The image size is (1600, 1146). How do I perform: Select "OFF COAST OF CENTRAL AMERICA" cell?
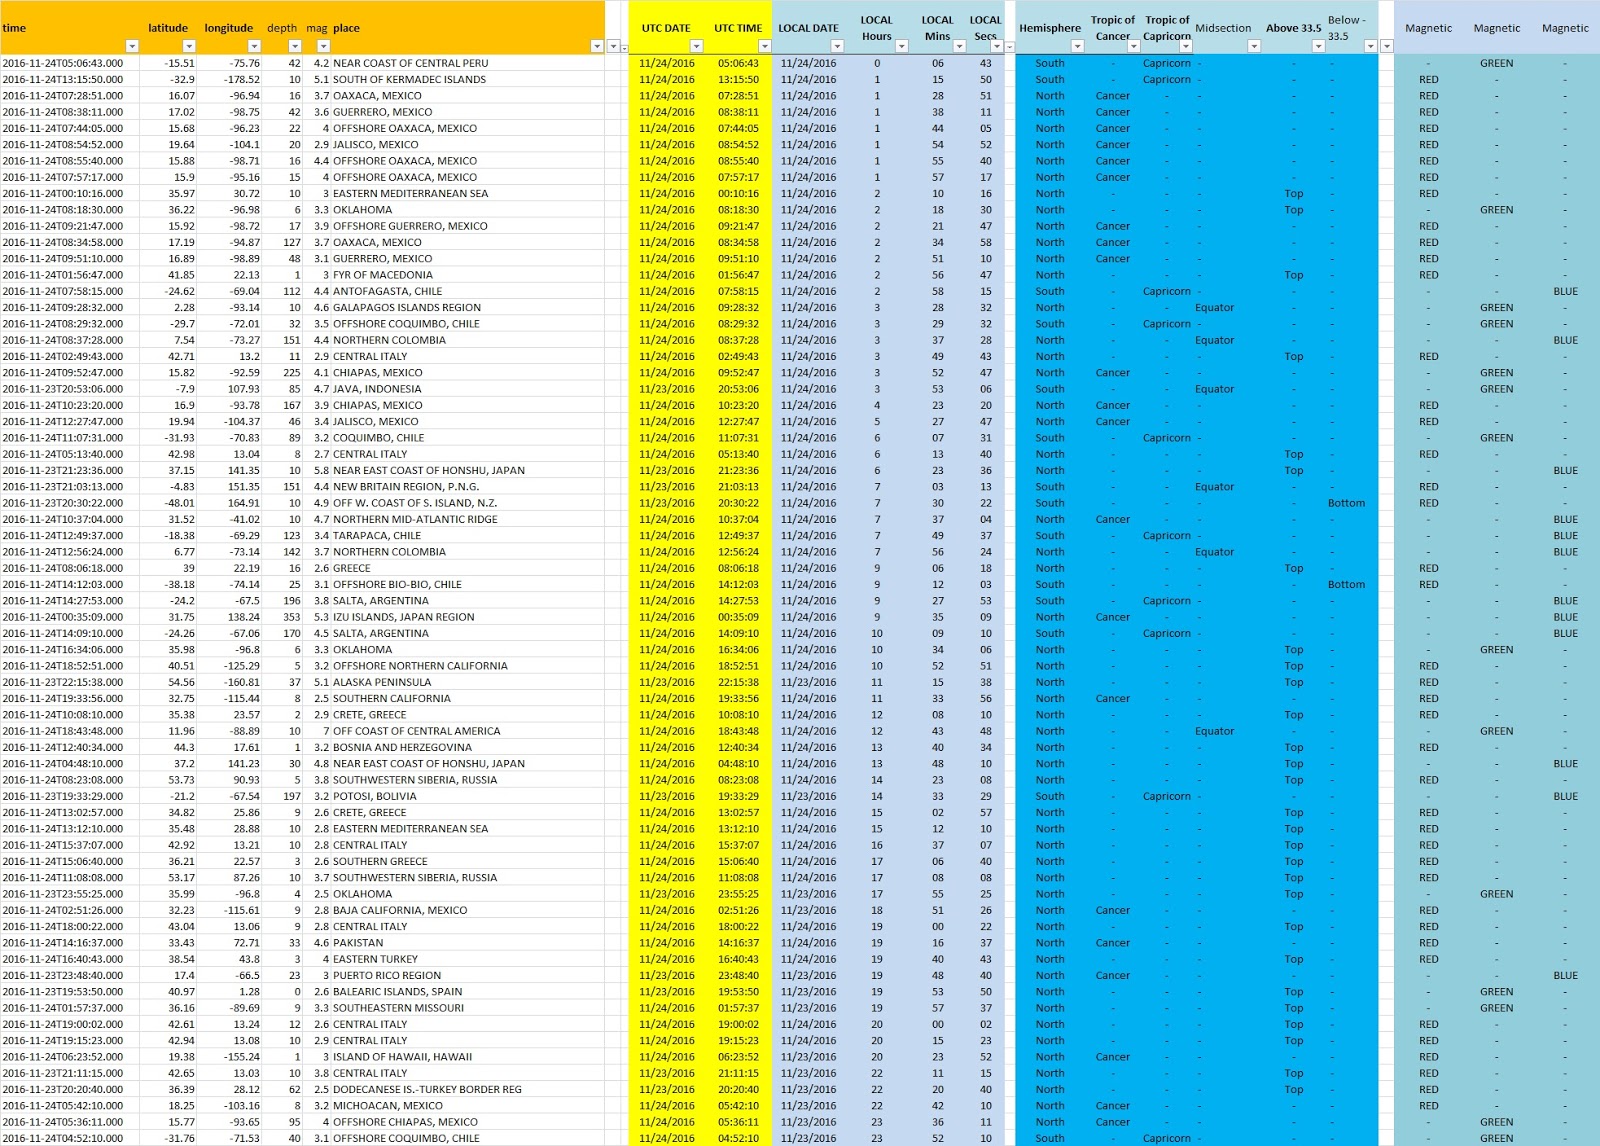click(x=468, y=731)
